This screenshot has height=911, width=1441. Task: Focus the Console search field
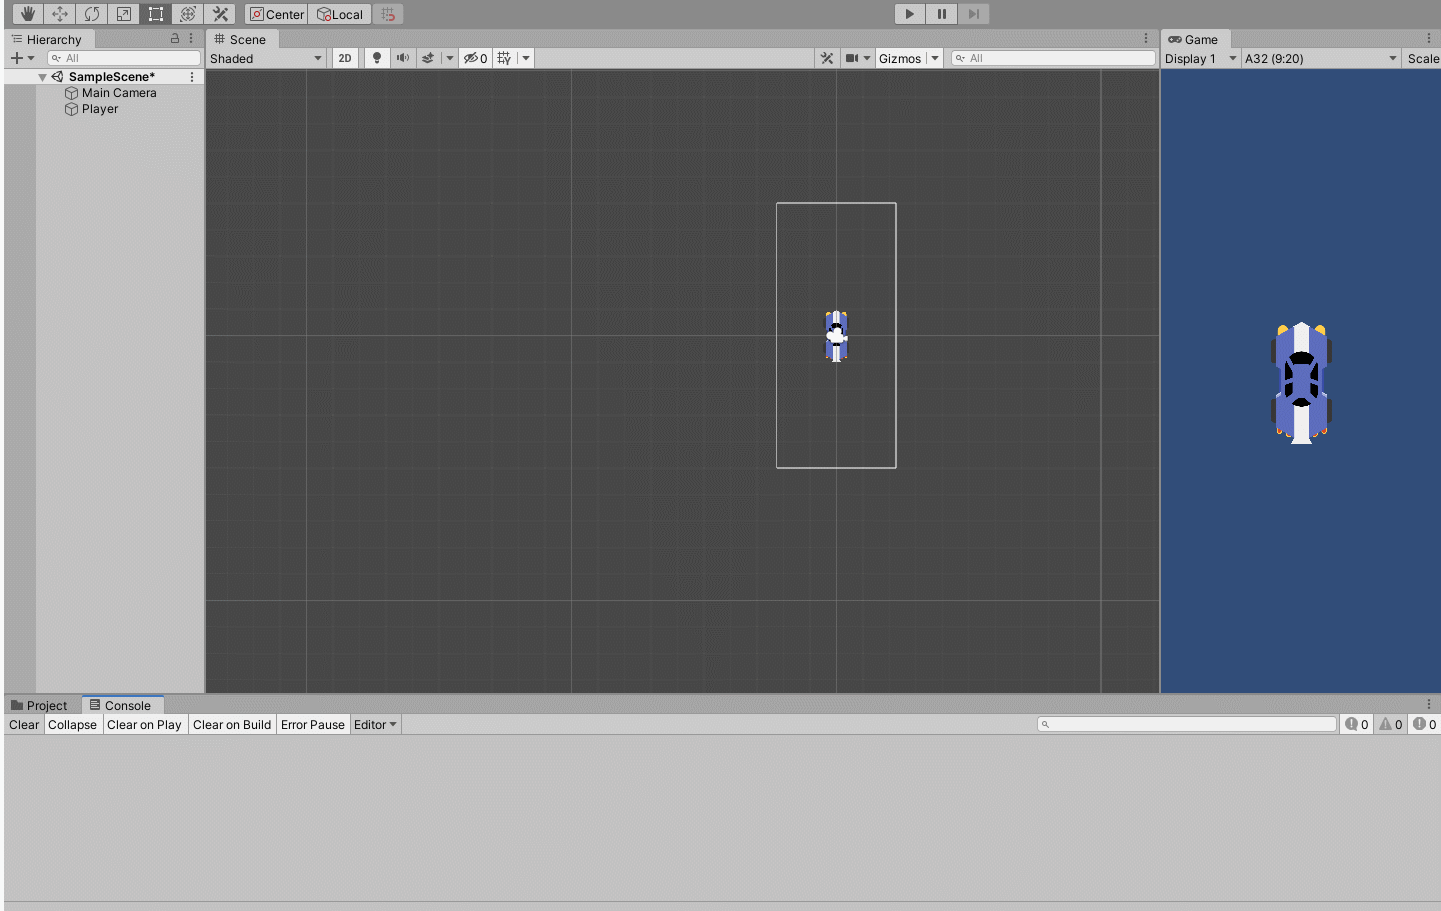tap(1187, 724)
